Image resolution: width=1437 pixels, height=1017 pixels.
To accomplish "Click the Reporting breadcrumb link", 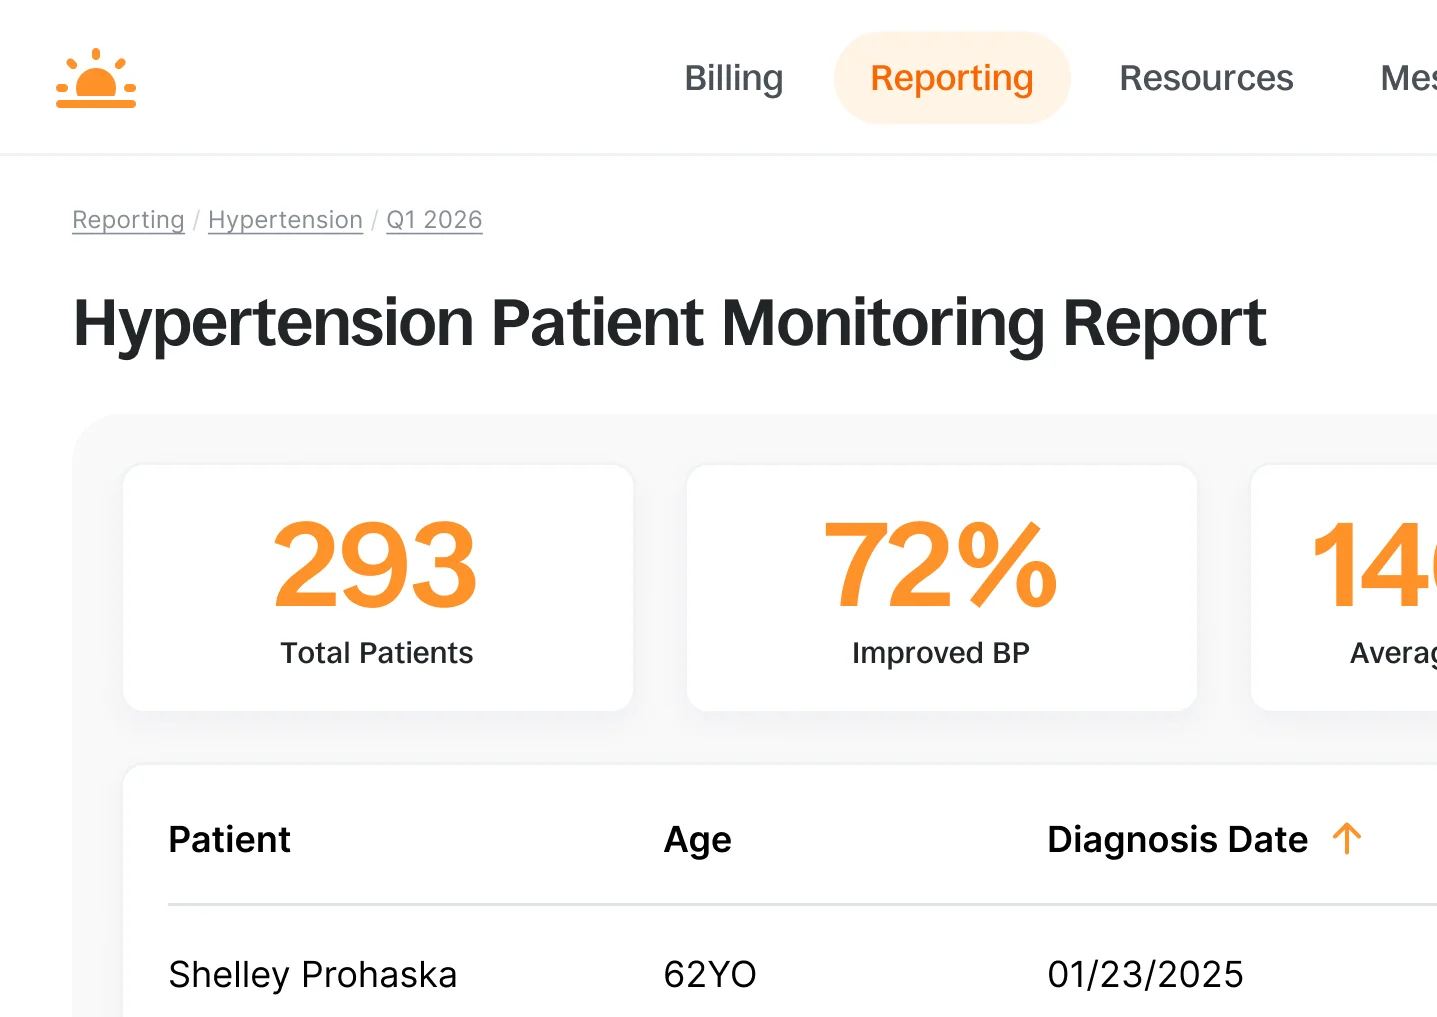I will point(128,220).
